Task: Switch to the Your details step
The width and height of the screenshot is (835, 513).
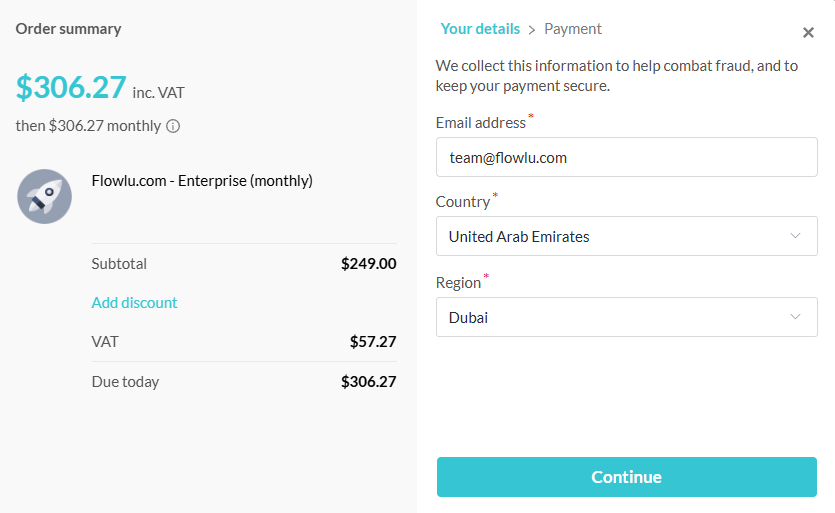Action: [480, 29]
